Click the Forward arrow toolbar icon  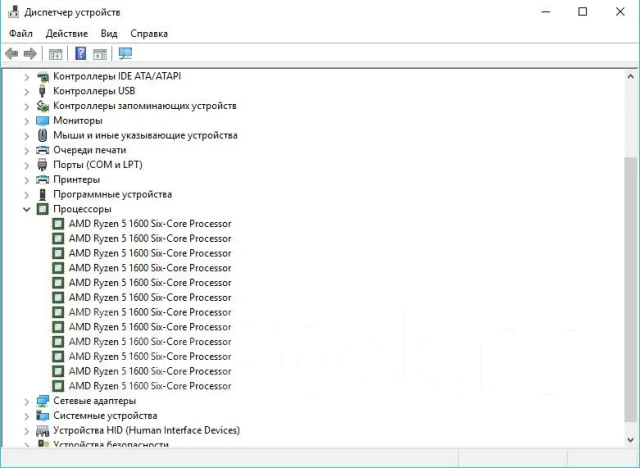30,53
